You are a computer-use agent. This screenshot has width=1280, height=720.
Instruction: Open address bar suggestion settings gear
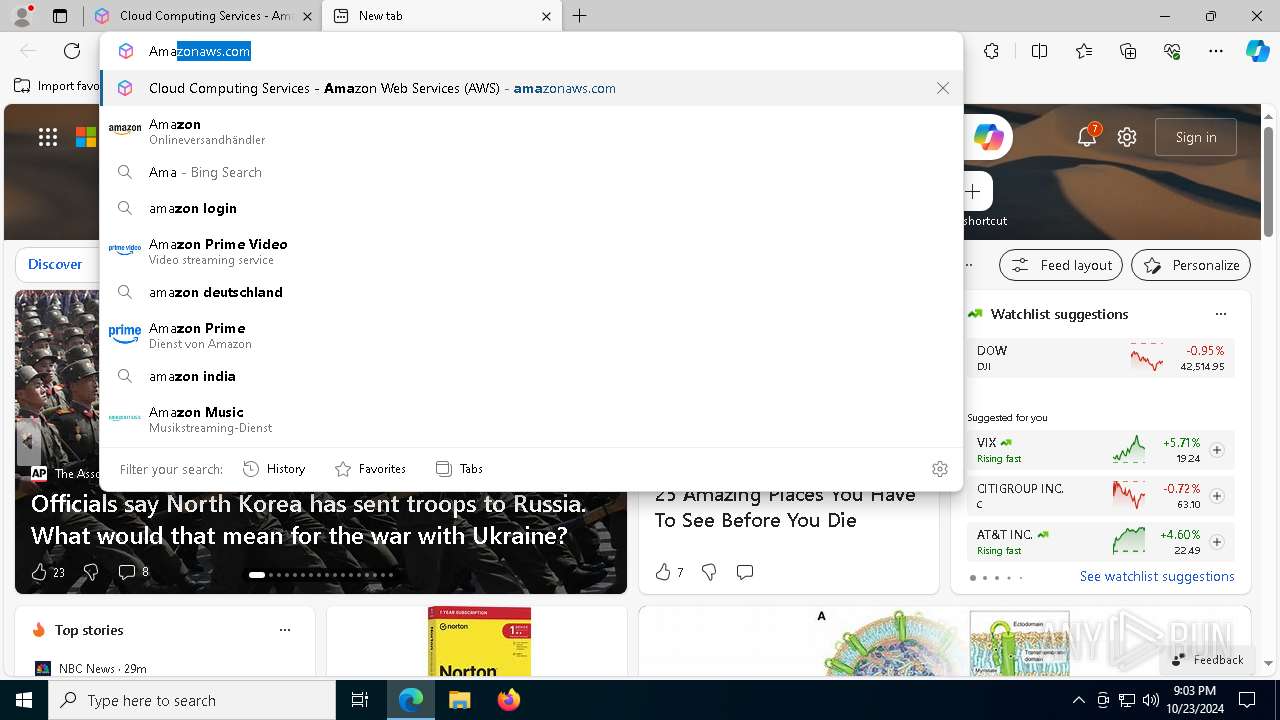point(940,469)
